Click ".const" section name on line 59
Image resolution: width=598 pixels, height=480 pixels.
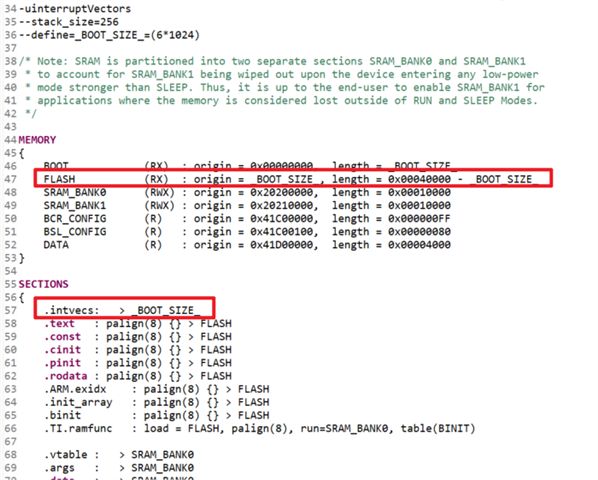pos(62,337)
